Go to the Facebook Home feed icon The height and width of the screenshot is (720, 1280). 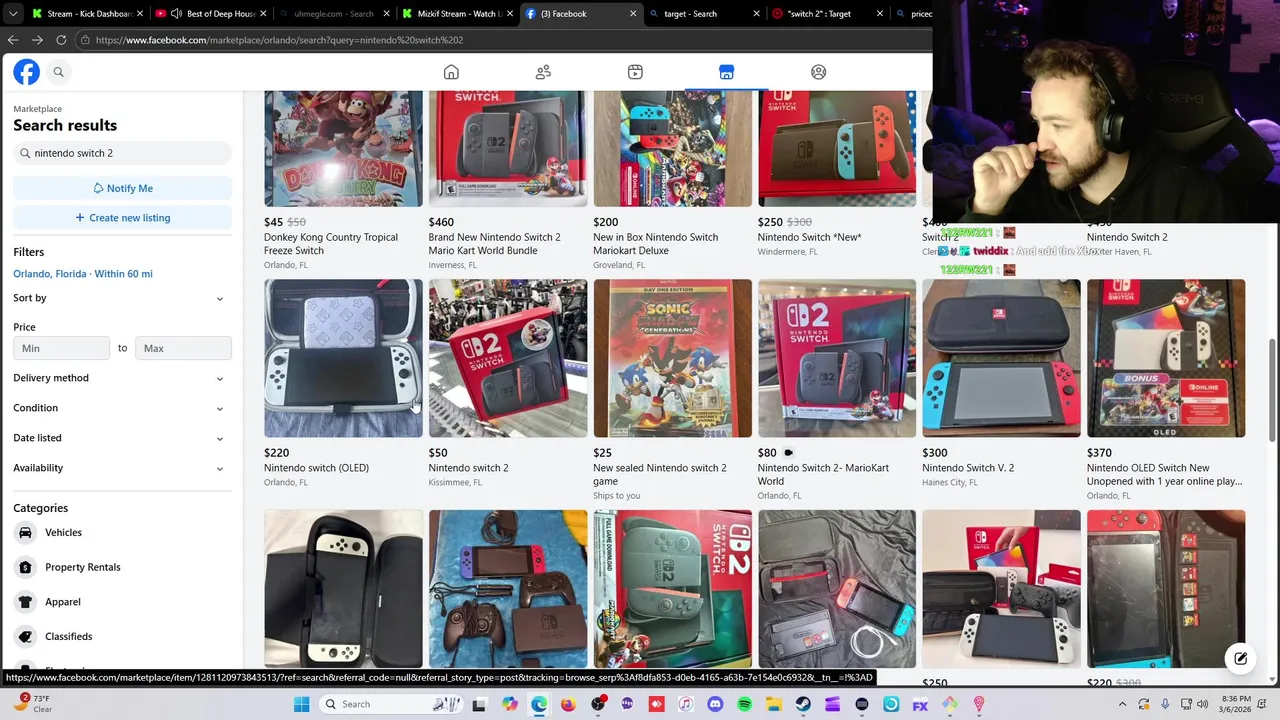(x=451, y=72)
